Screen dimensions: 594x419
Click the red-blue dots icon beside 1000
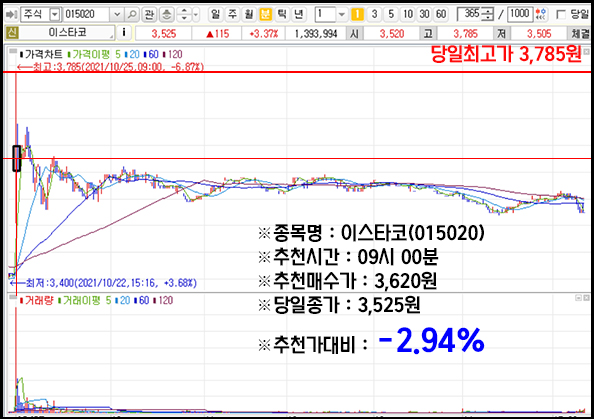(x=541, y=14)
